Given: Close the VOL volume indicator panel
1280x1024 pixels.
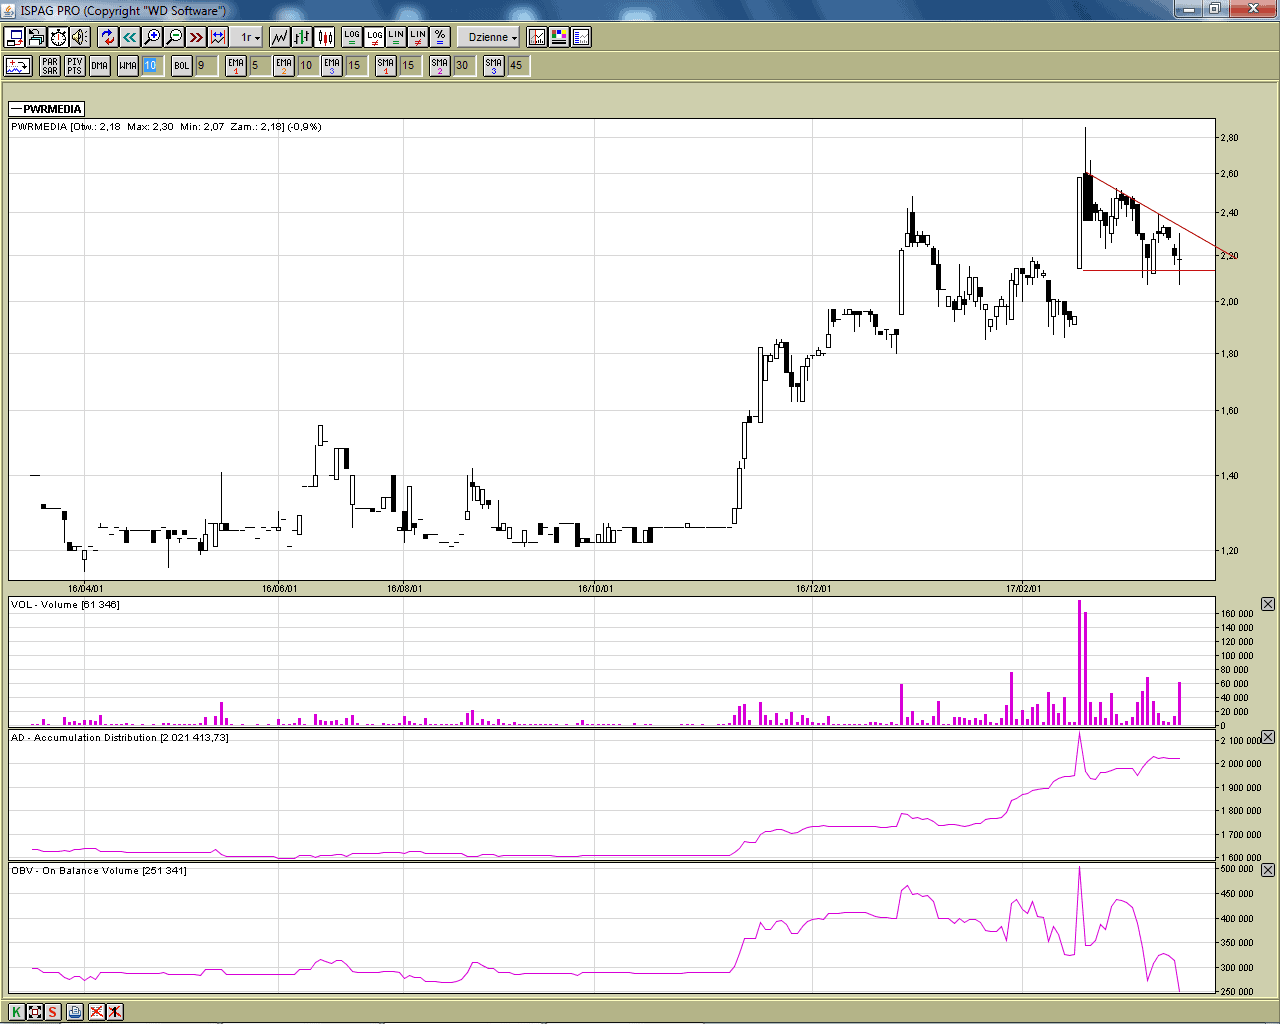Looking at the screenshot, I should [1268, 604].
